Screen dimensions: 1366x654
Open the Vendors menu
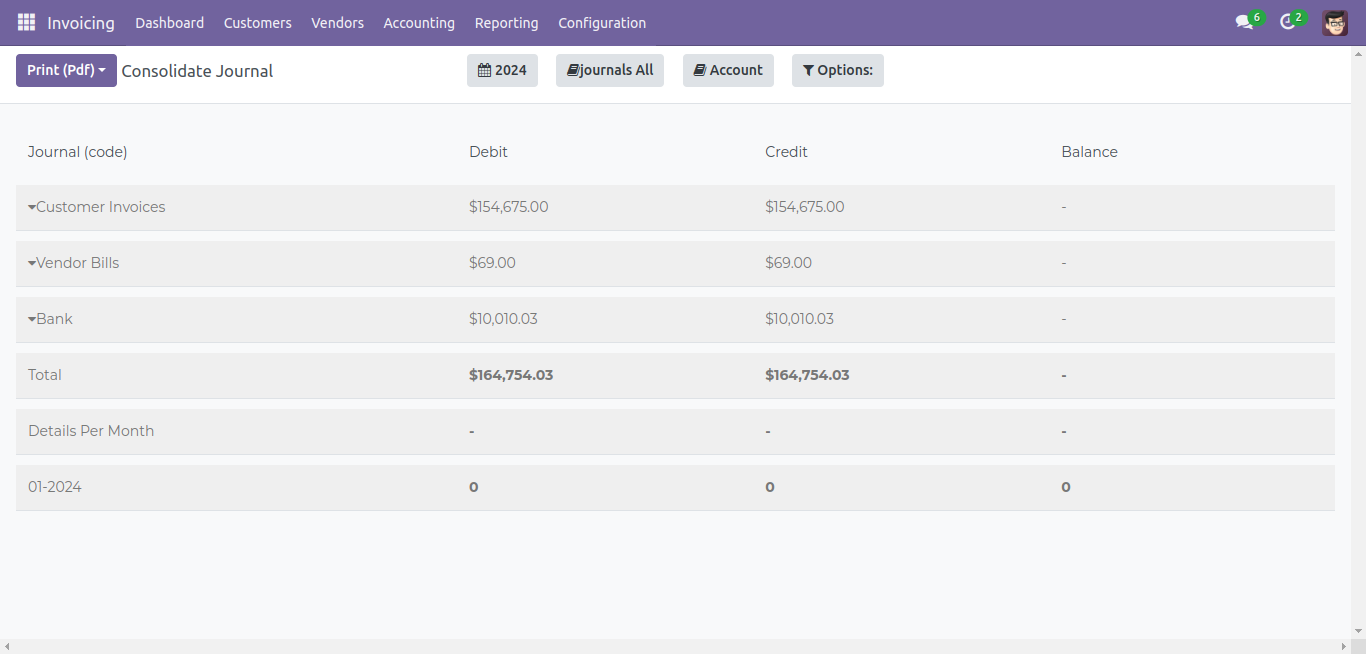337,23
